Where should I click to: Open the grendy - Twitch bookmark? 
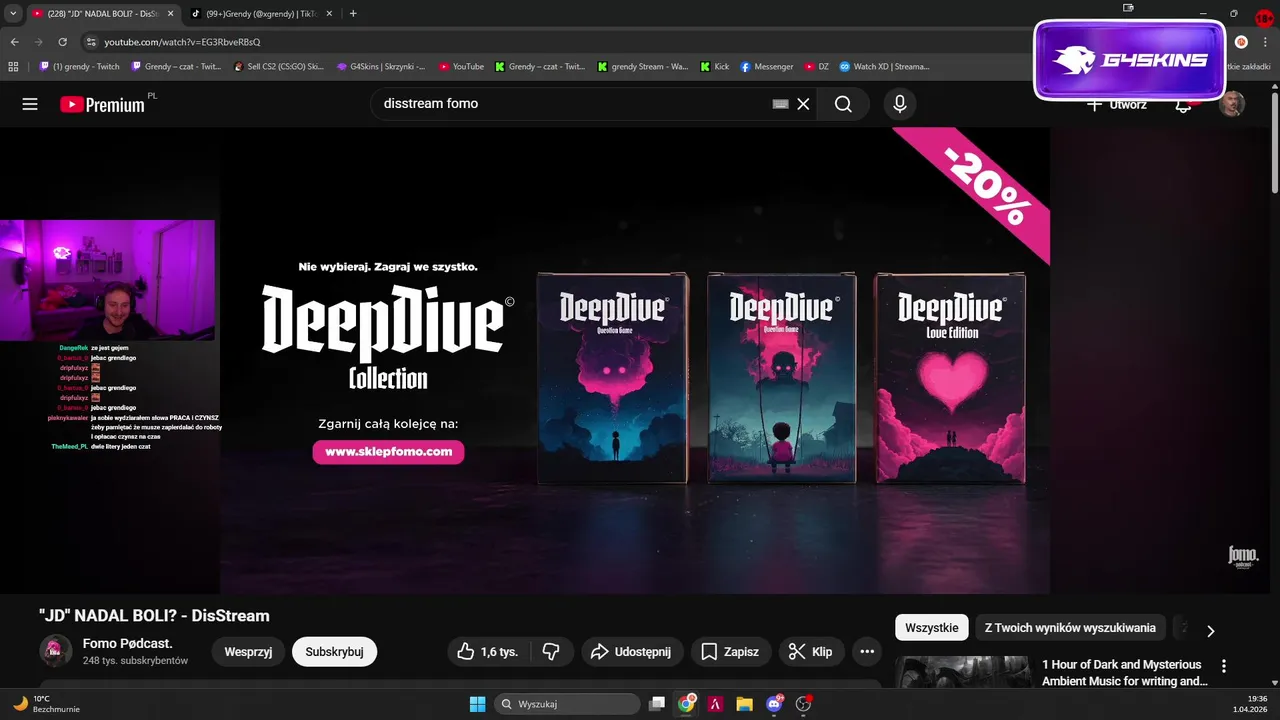coord(79,67)
